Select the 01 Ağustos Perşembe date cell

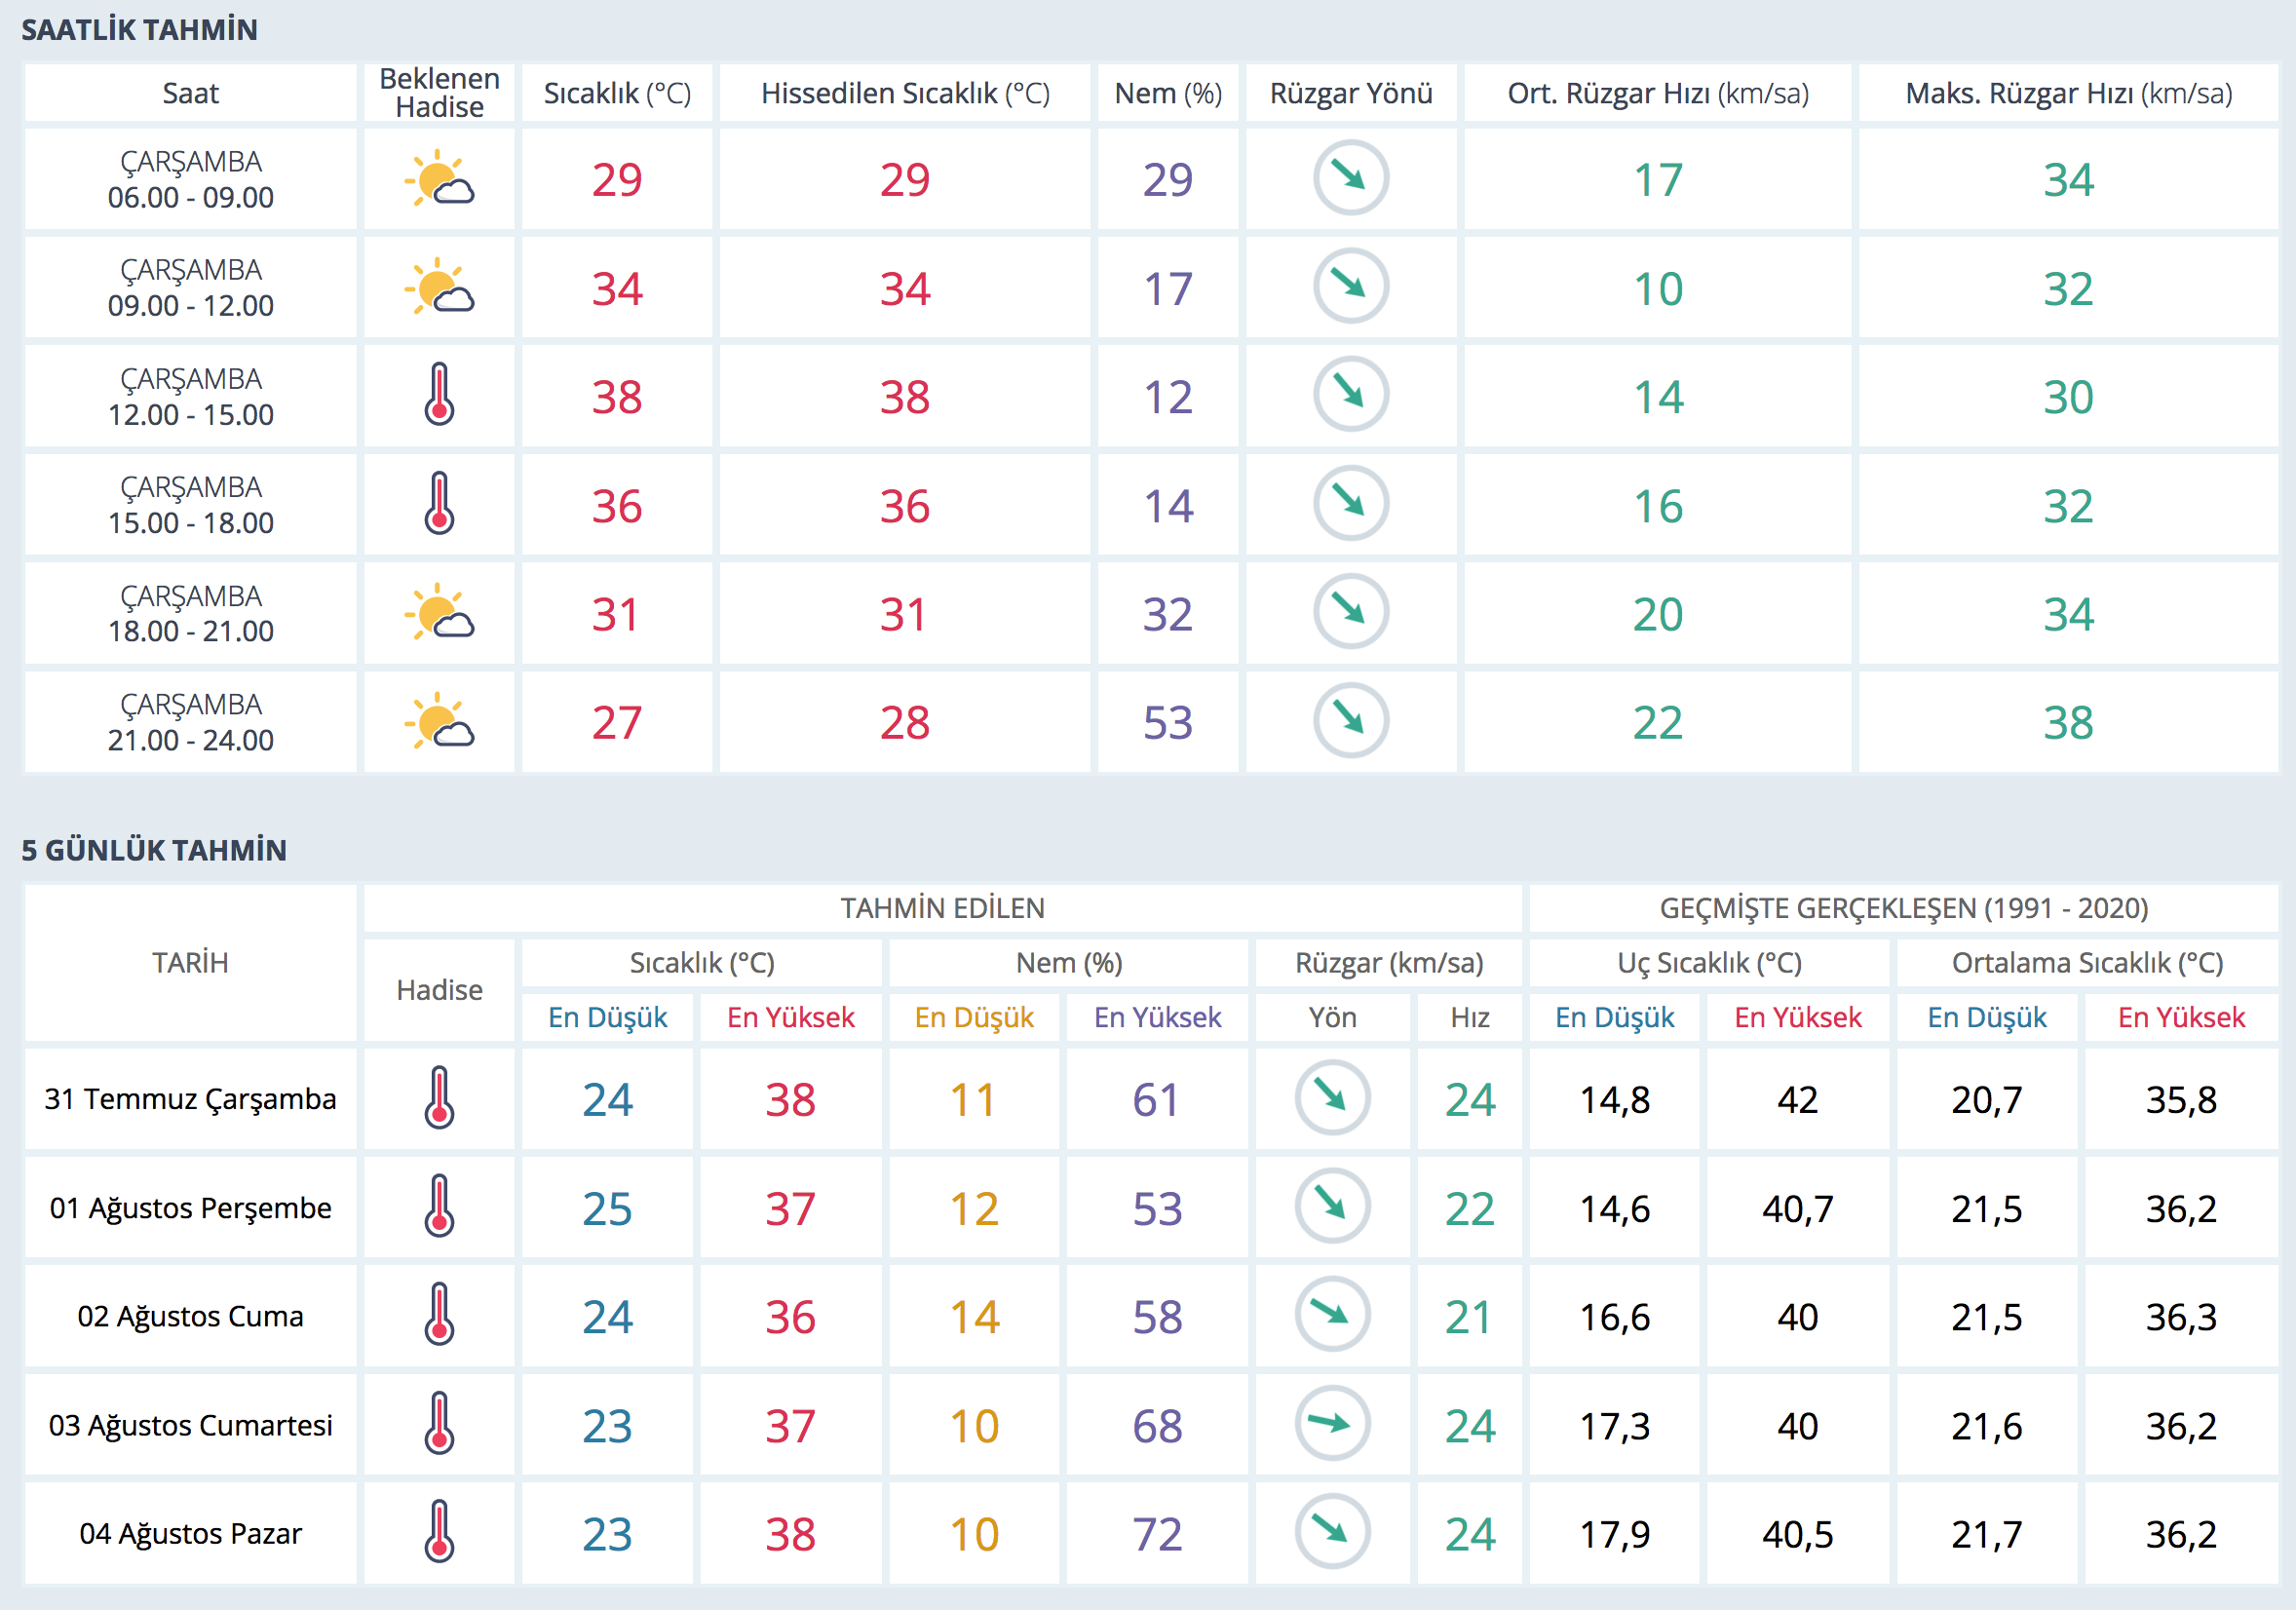tap(190, 1208)
